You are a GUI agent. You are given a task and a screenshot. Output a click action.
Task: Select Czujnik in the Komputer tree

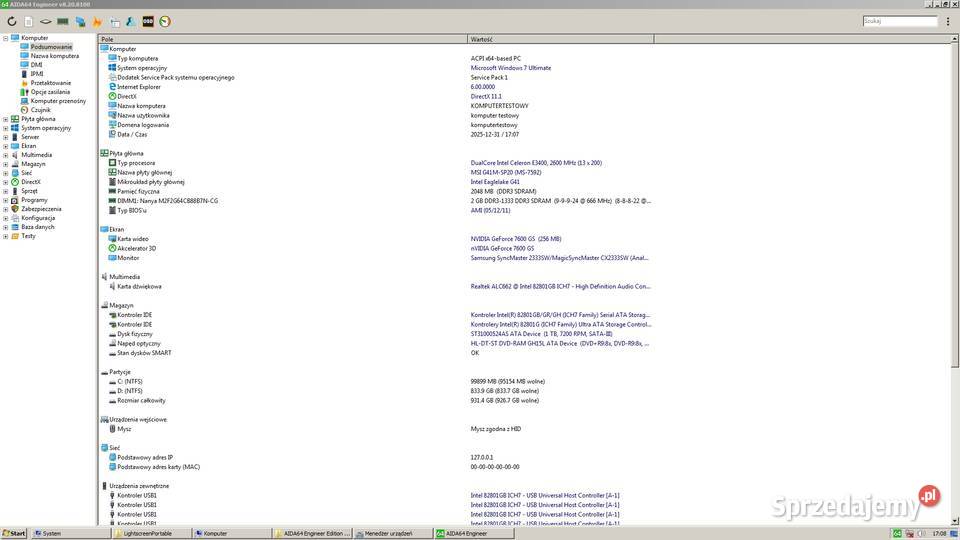click(40, 110)
